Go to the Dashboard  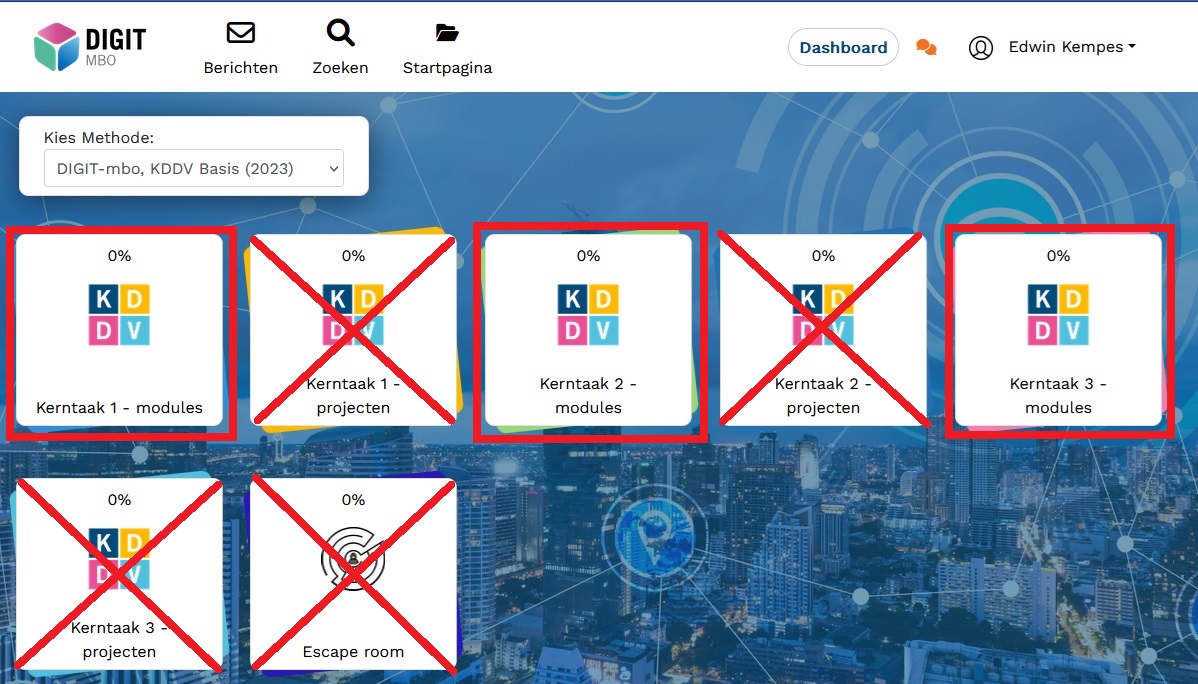(x=843, y=47)
